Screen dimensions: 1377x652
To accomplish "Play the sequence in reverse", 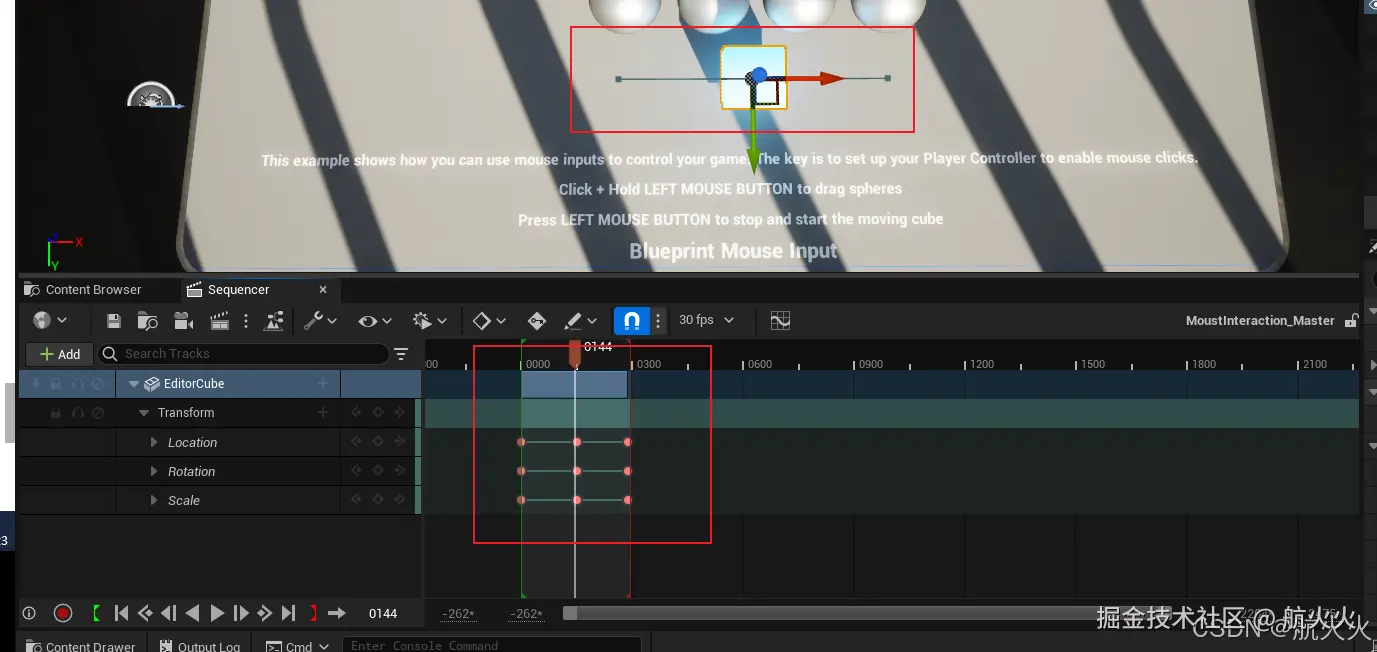I will (192, 613).
